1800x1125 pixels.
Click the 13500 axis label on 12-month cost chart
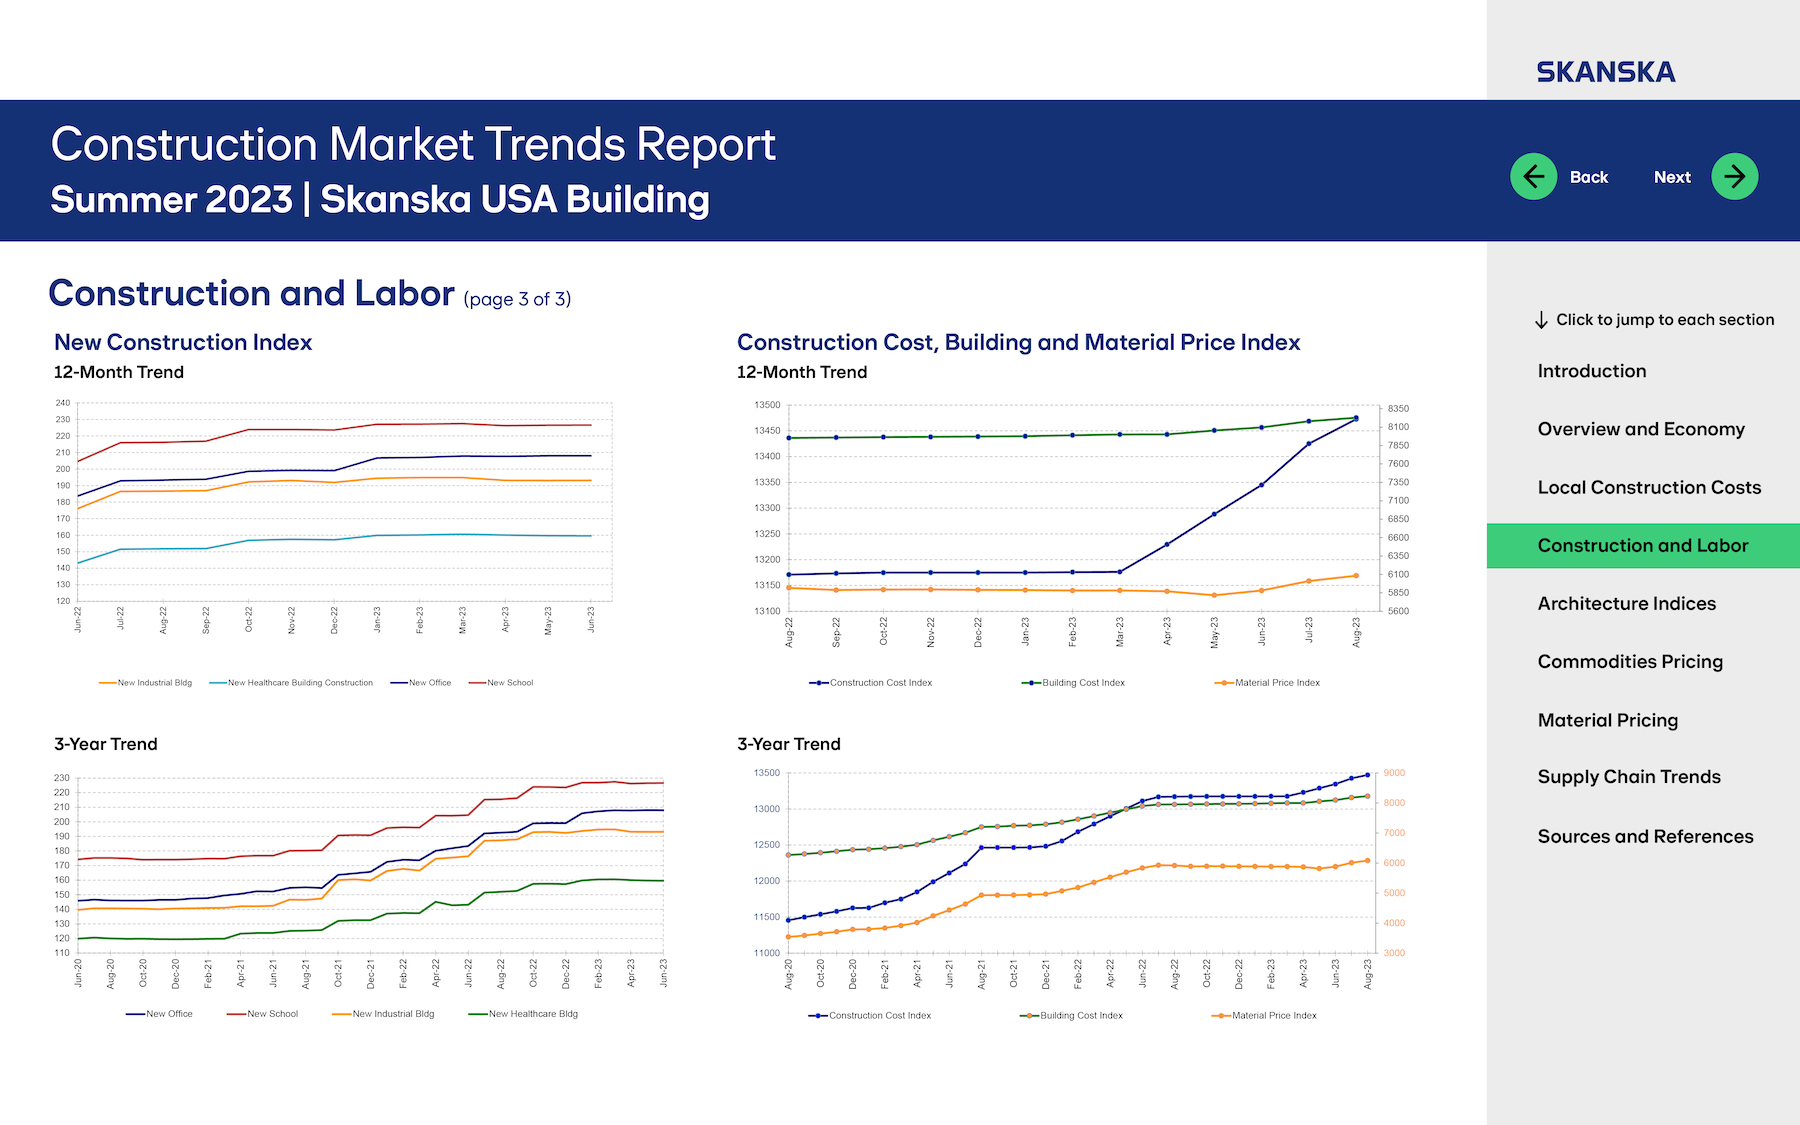coord(767,405)
